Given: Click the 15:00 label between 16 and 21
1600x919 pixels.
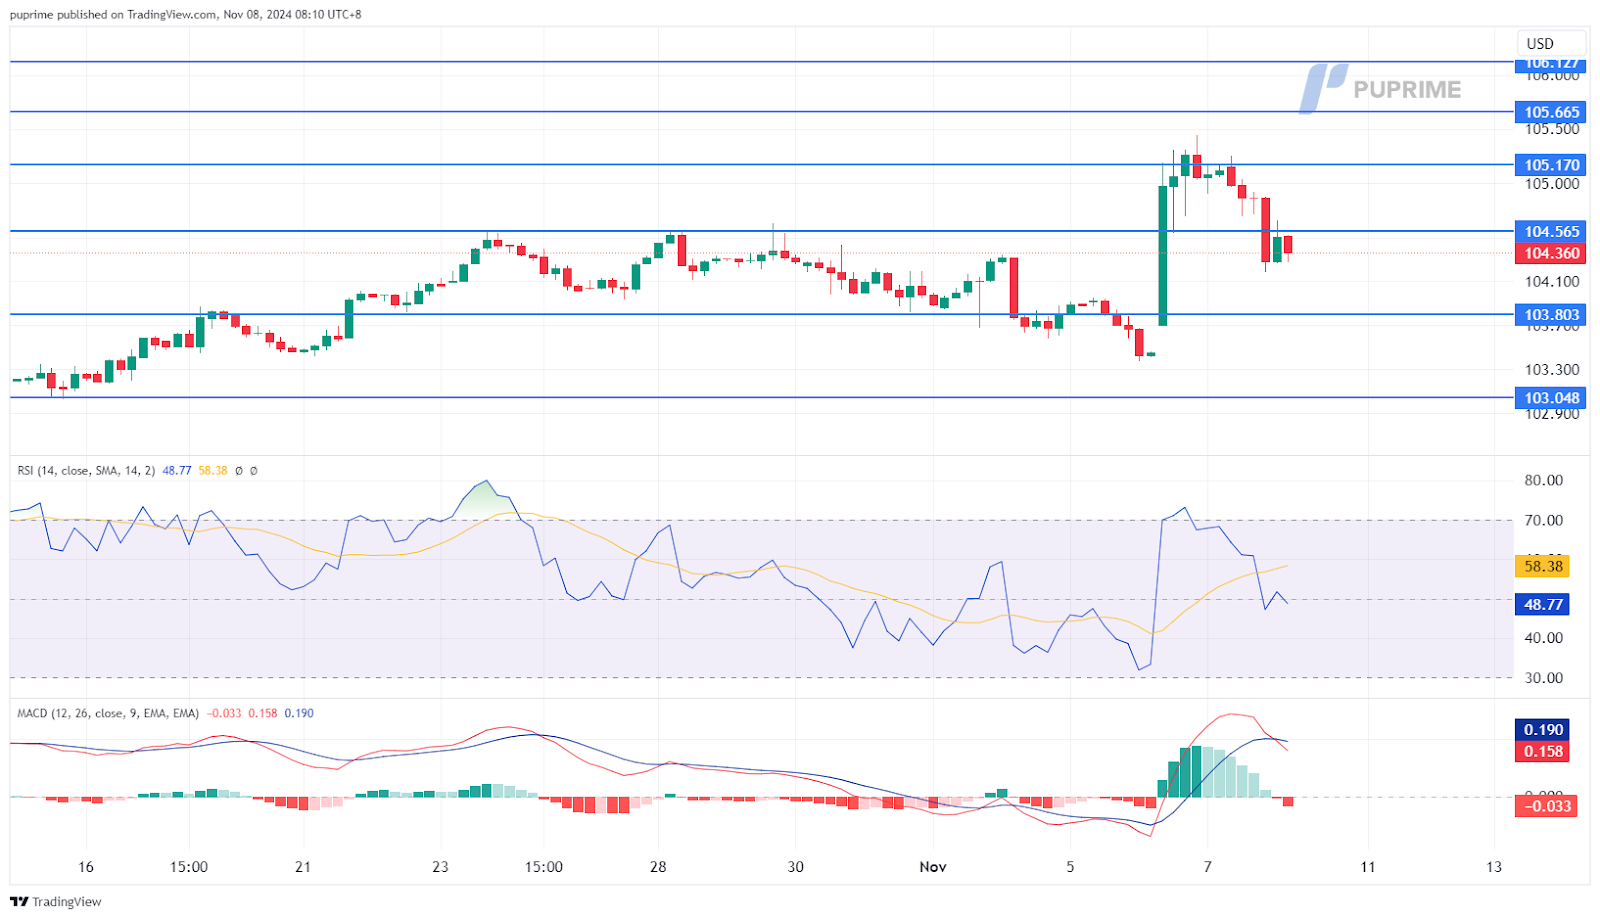Looking at the screenshot, I should [189, 867].
